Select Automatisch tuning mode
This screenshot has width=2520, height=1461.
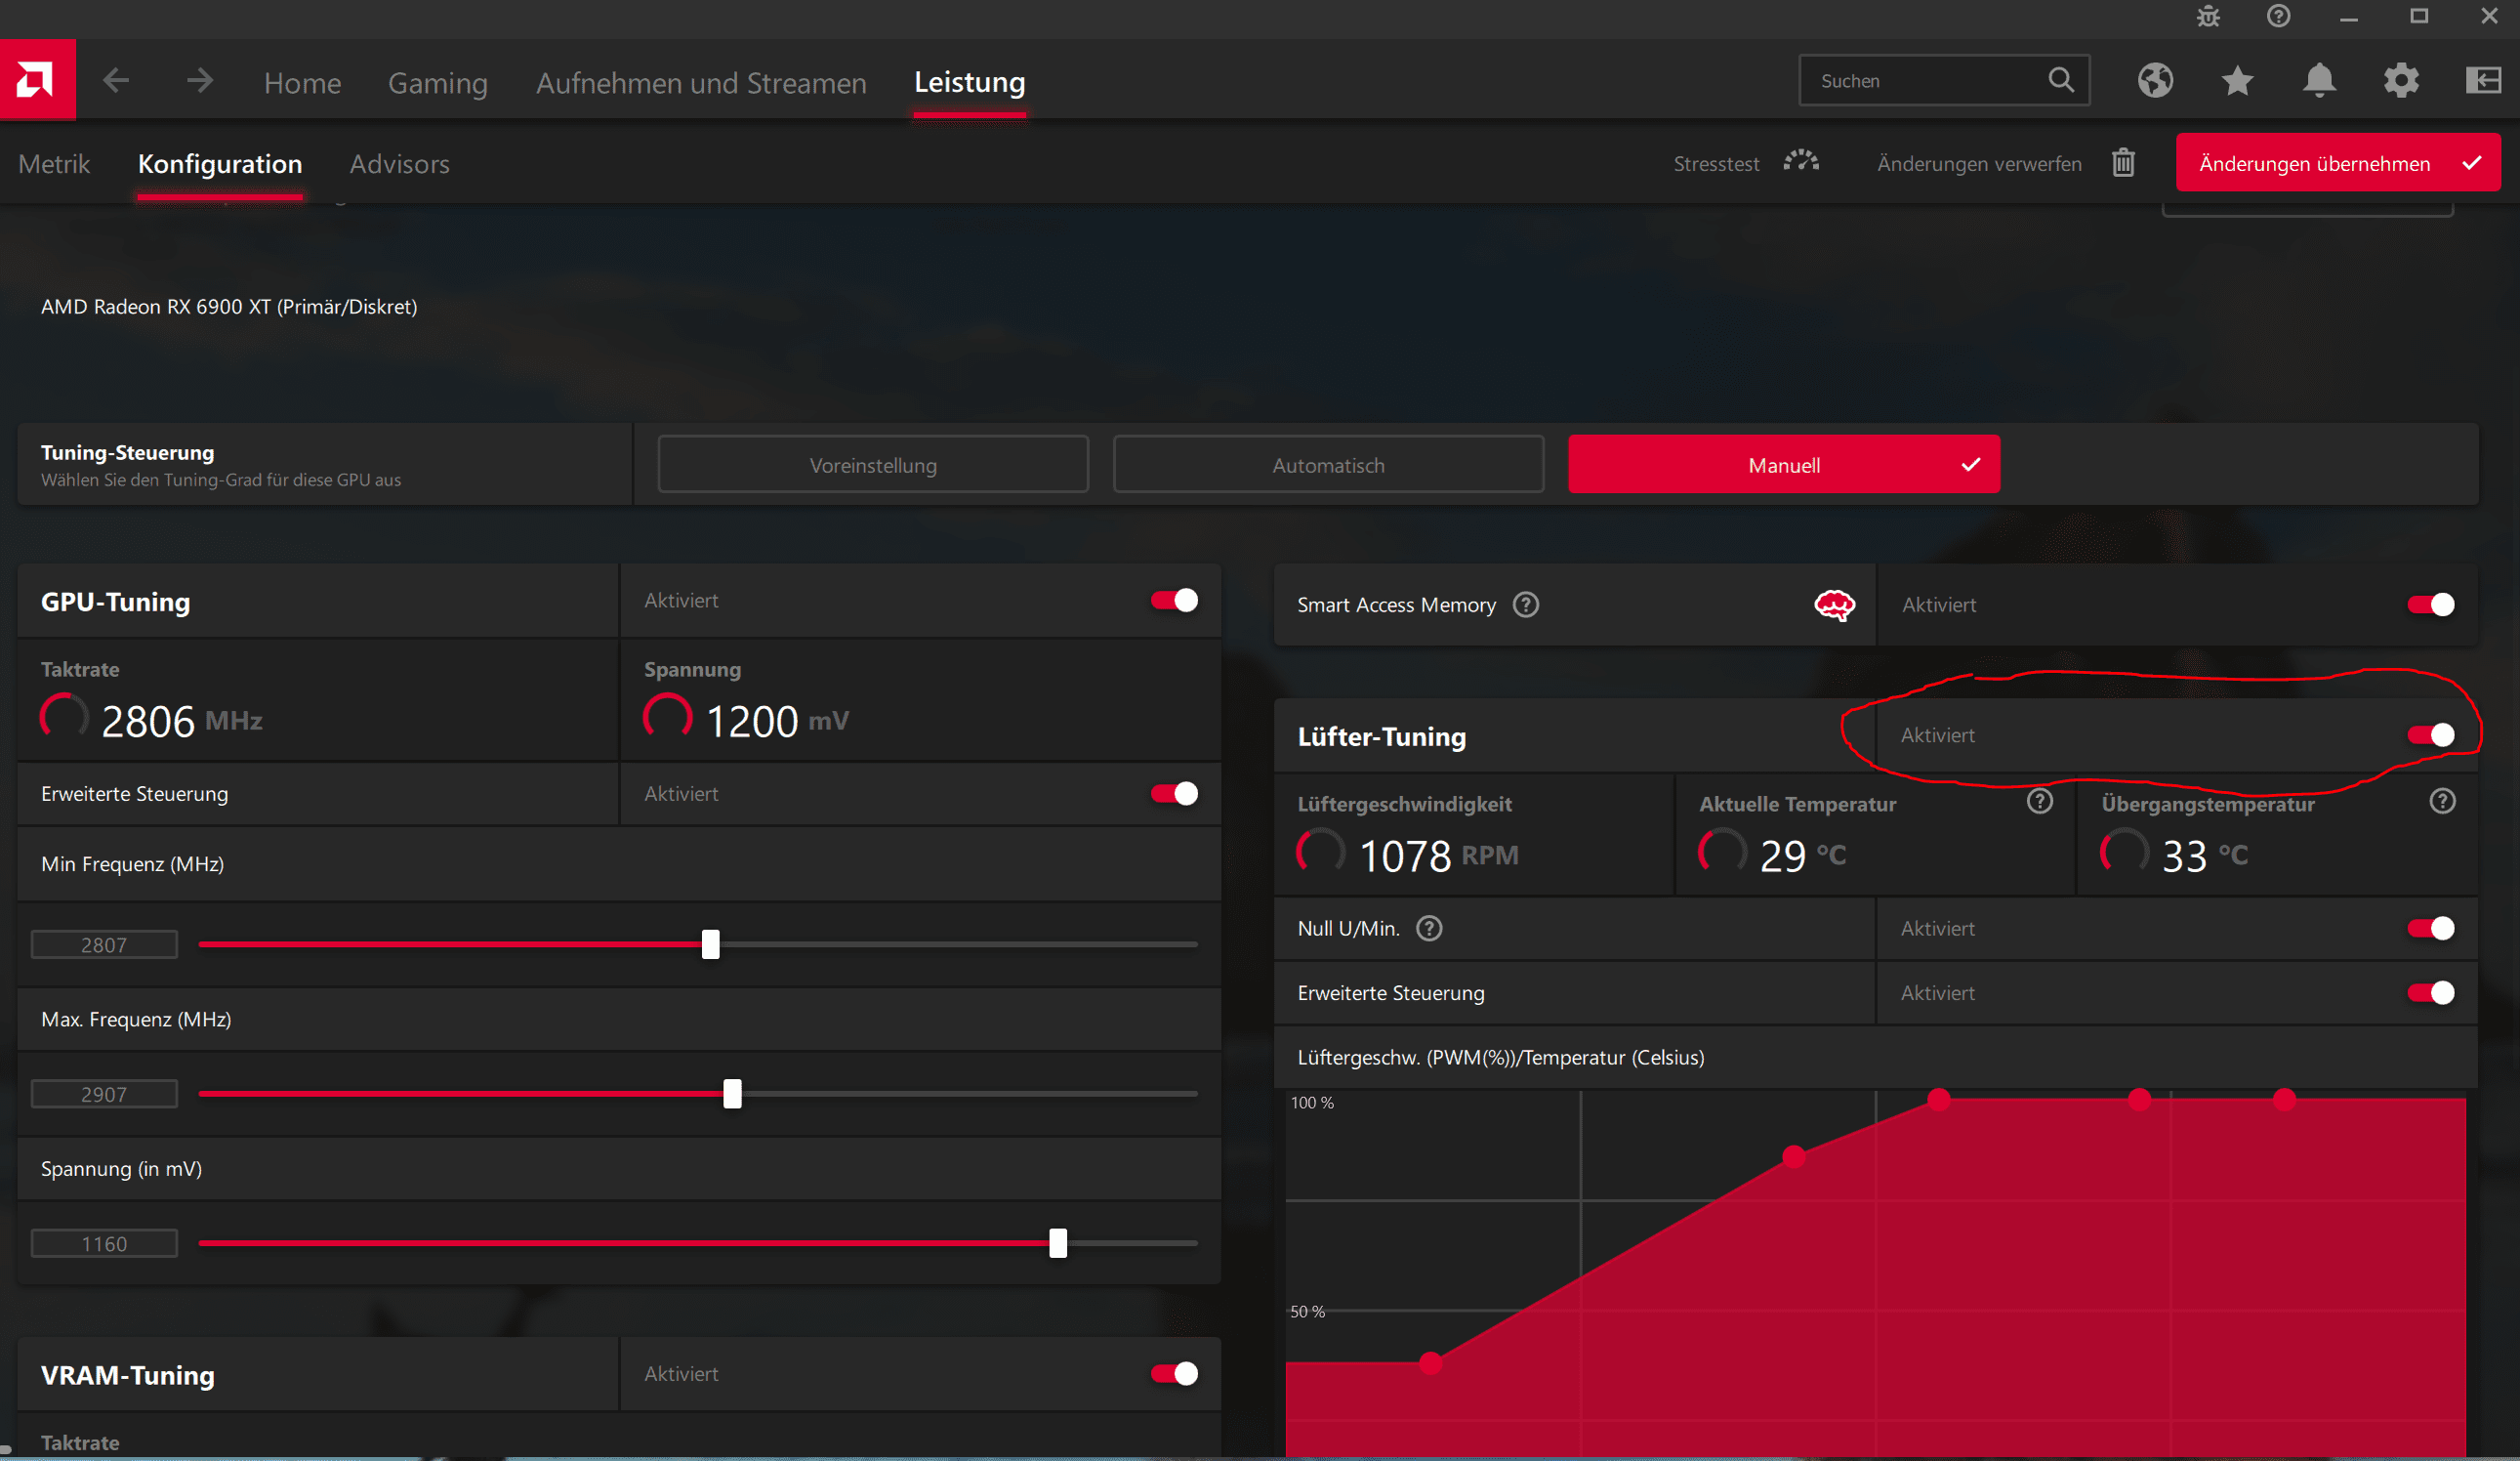pos(1328,465)
